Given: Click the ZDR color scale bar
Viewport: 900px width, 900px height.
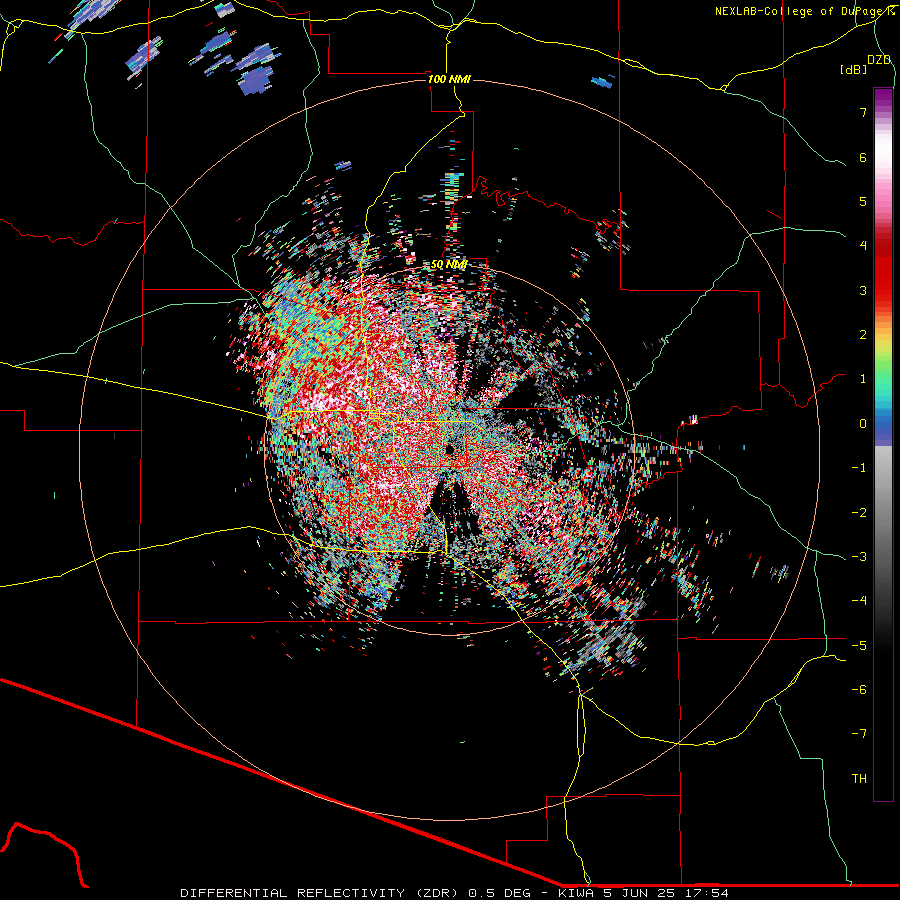Looking at the screenshot, I should click(883, 444).
